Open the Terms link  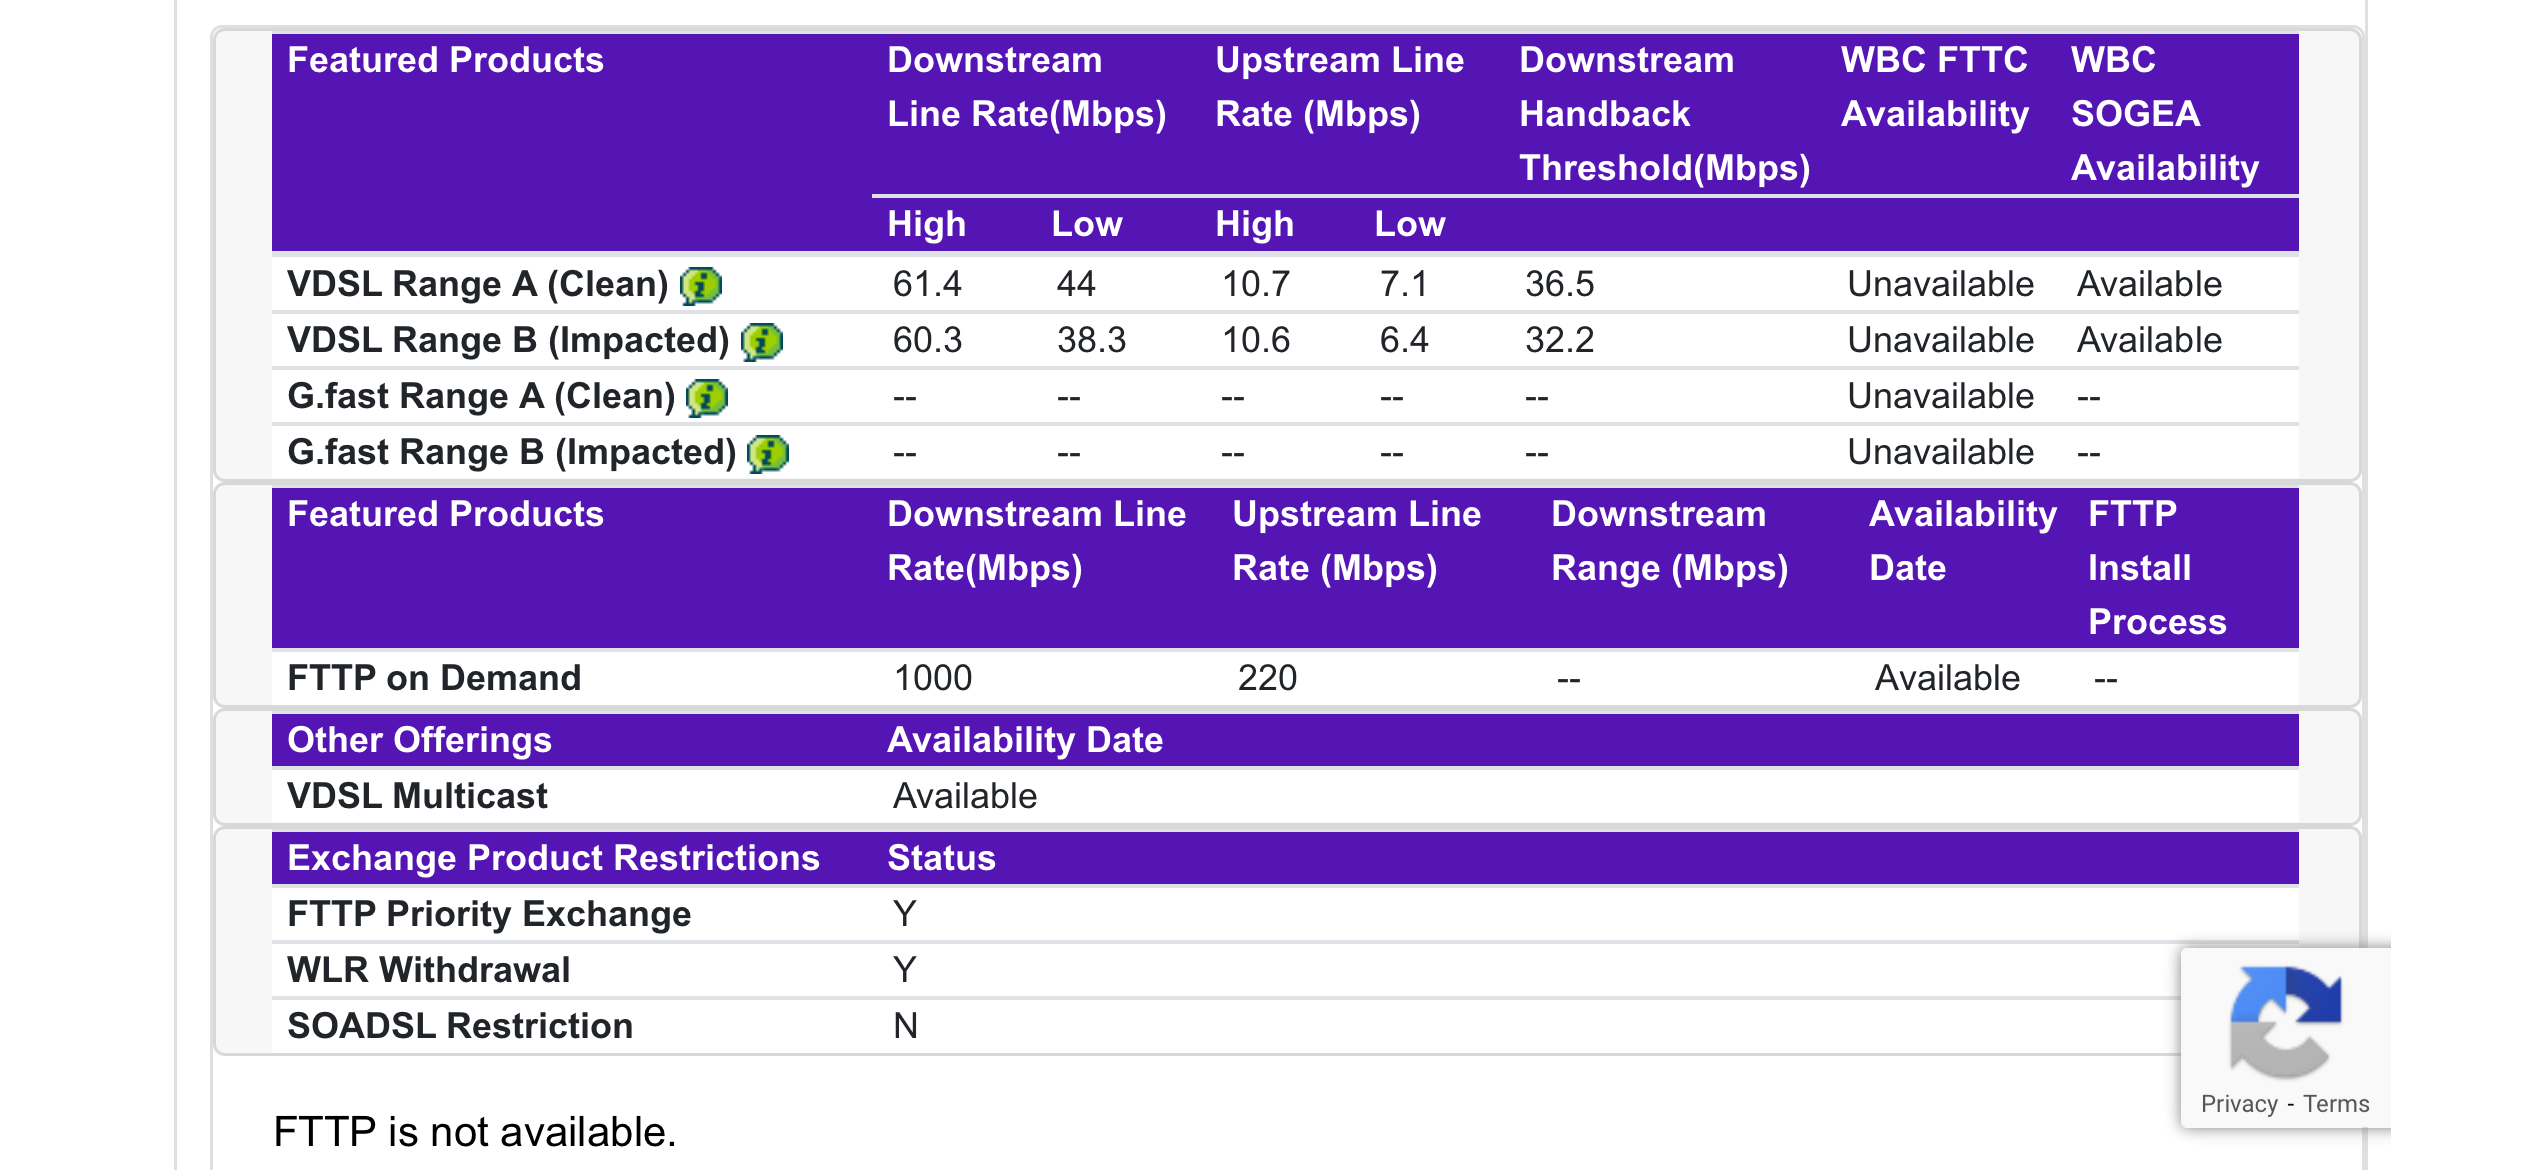click(2336, 1103)
